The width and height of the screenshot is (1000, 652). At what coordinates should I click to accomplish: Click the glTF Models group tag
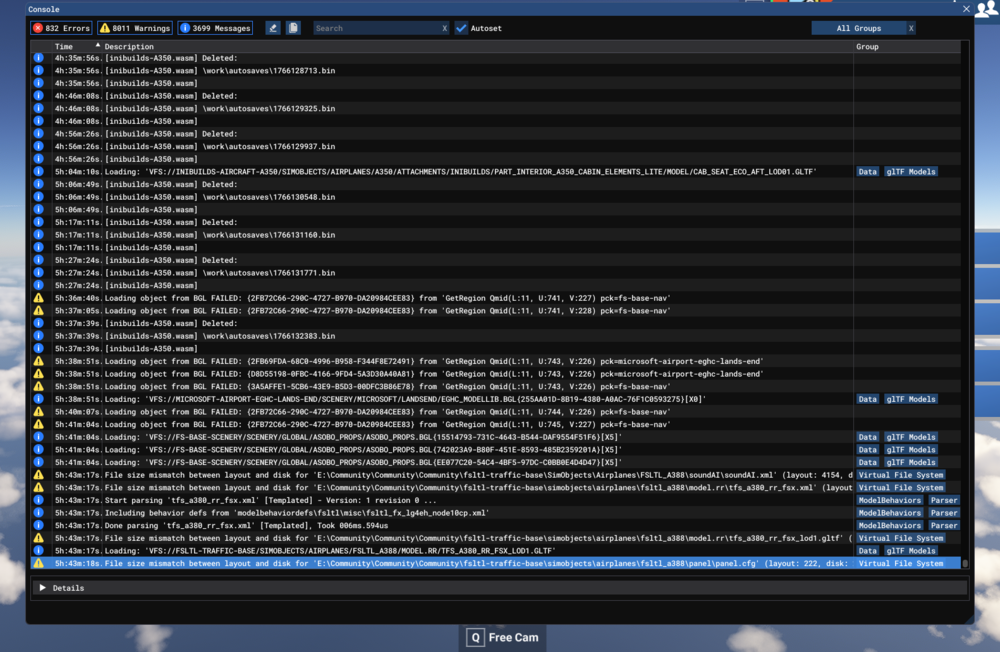point(911,171)
